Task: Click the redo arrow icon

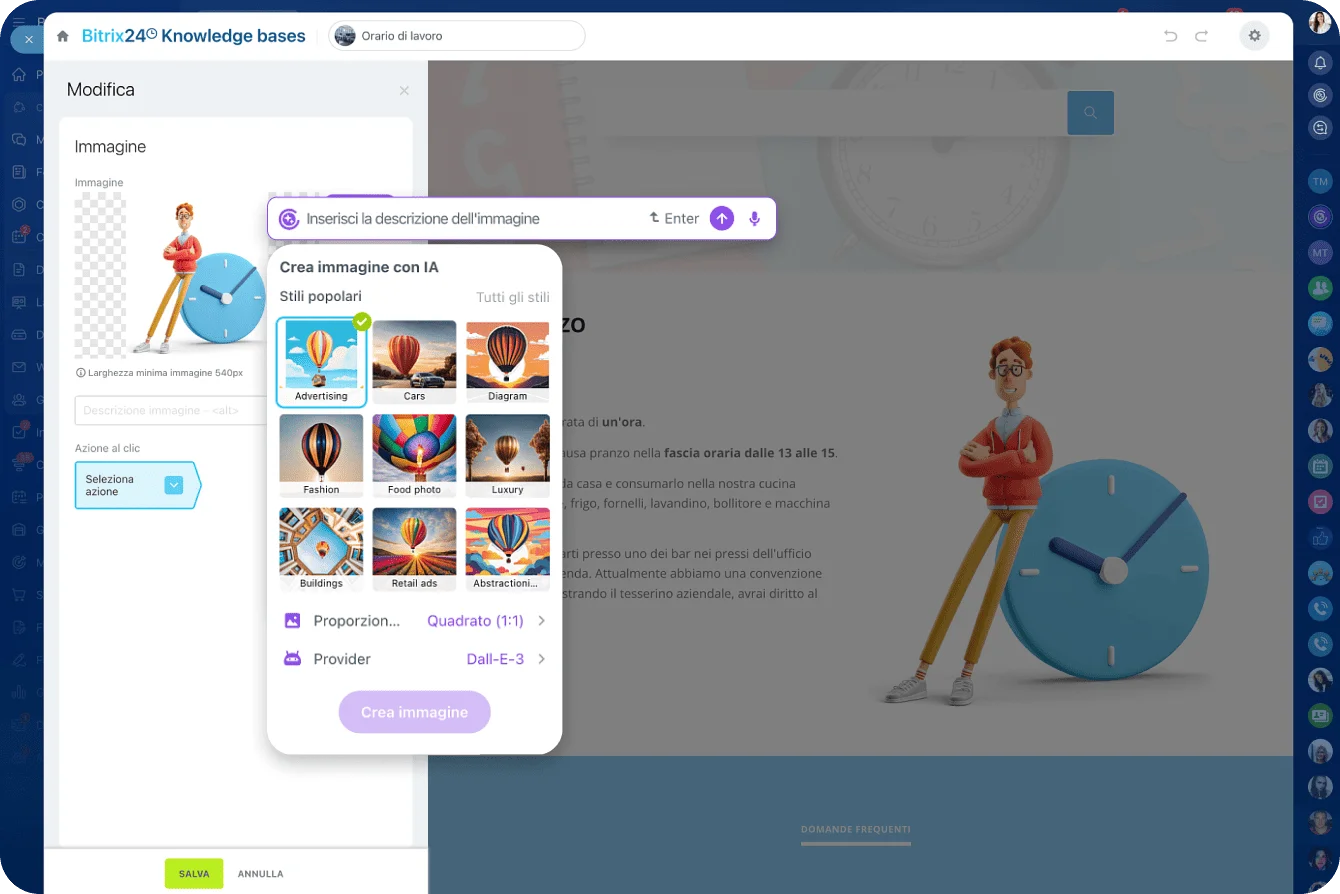Action: tap(1201, 36)
